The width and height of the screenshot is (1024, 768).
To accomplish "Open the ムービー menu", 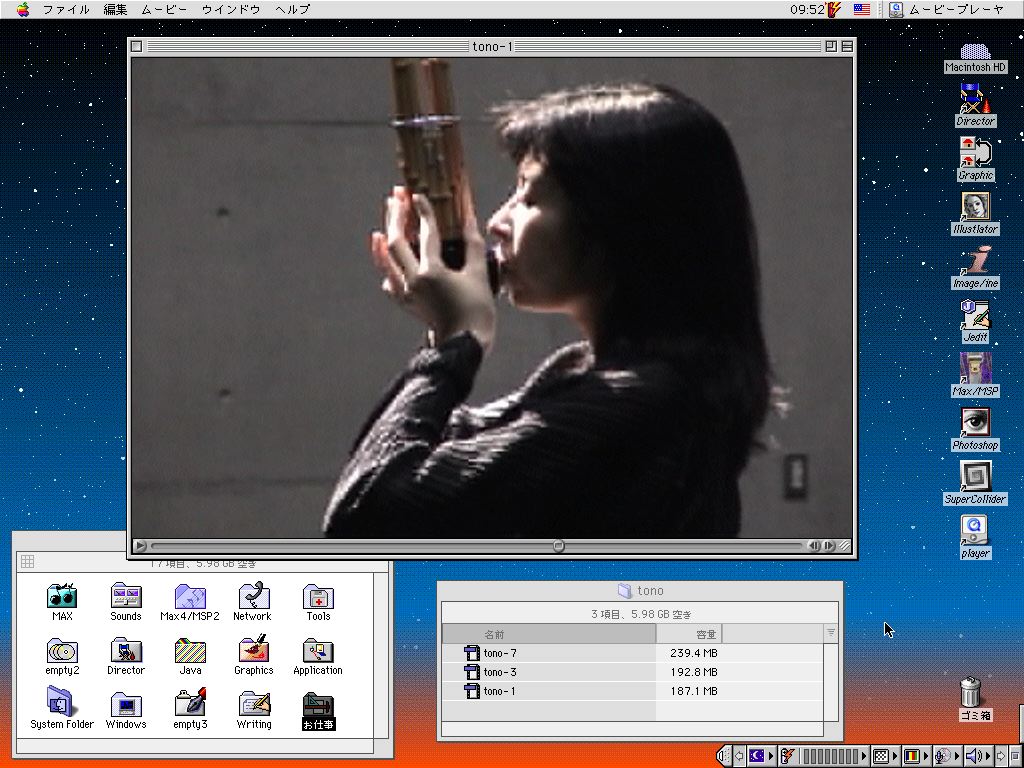I will 163,9.
